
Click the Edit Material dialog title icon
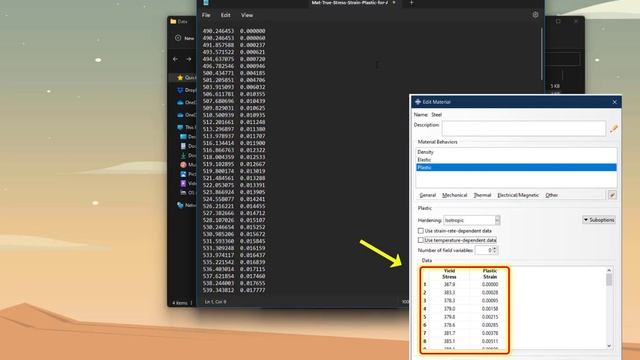418,102
